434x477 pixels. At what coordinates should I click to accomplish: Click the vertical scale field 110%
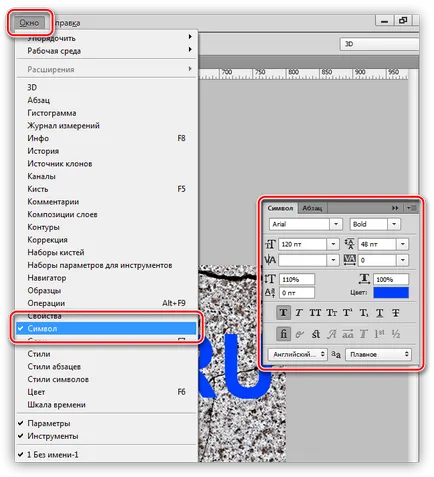coord(297,279)
